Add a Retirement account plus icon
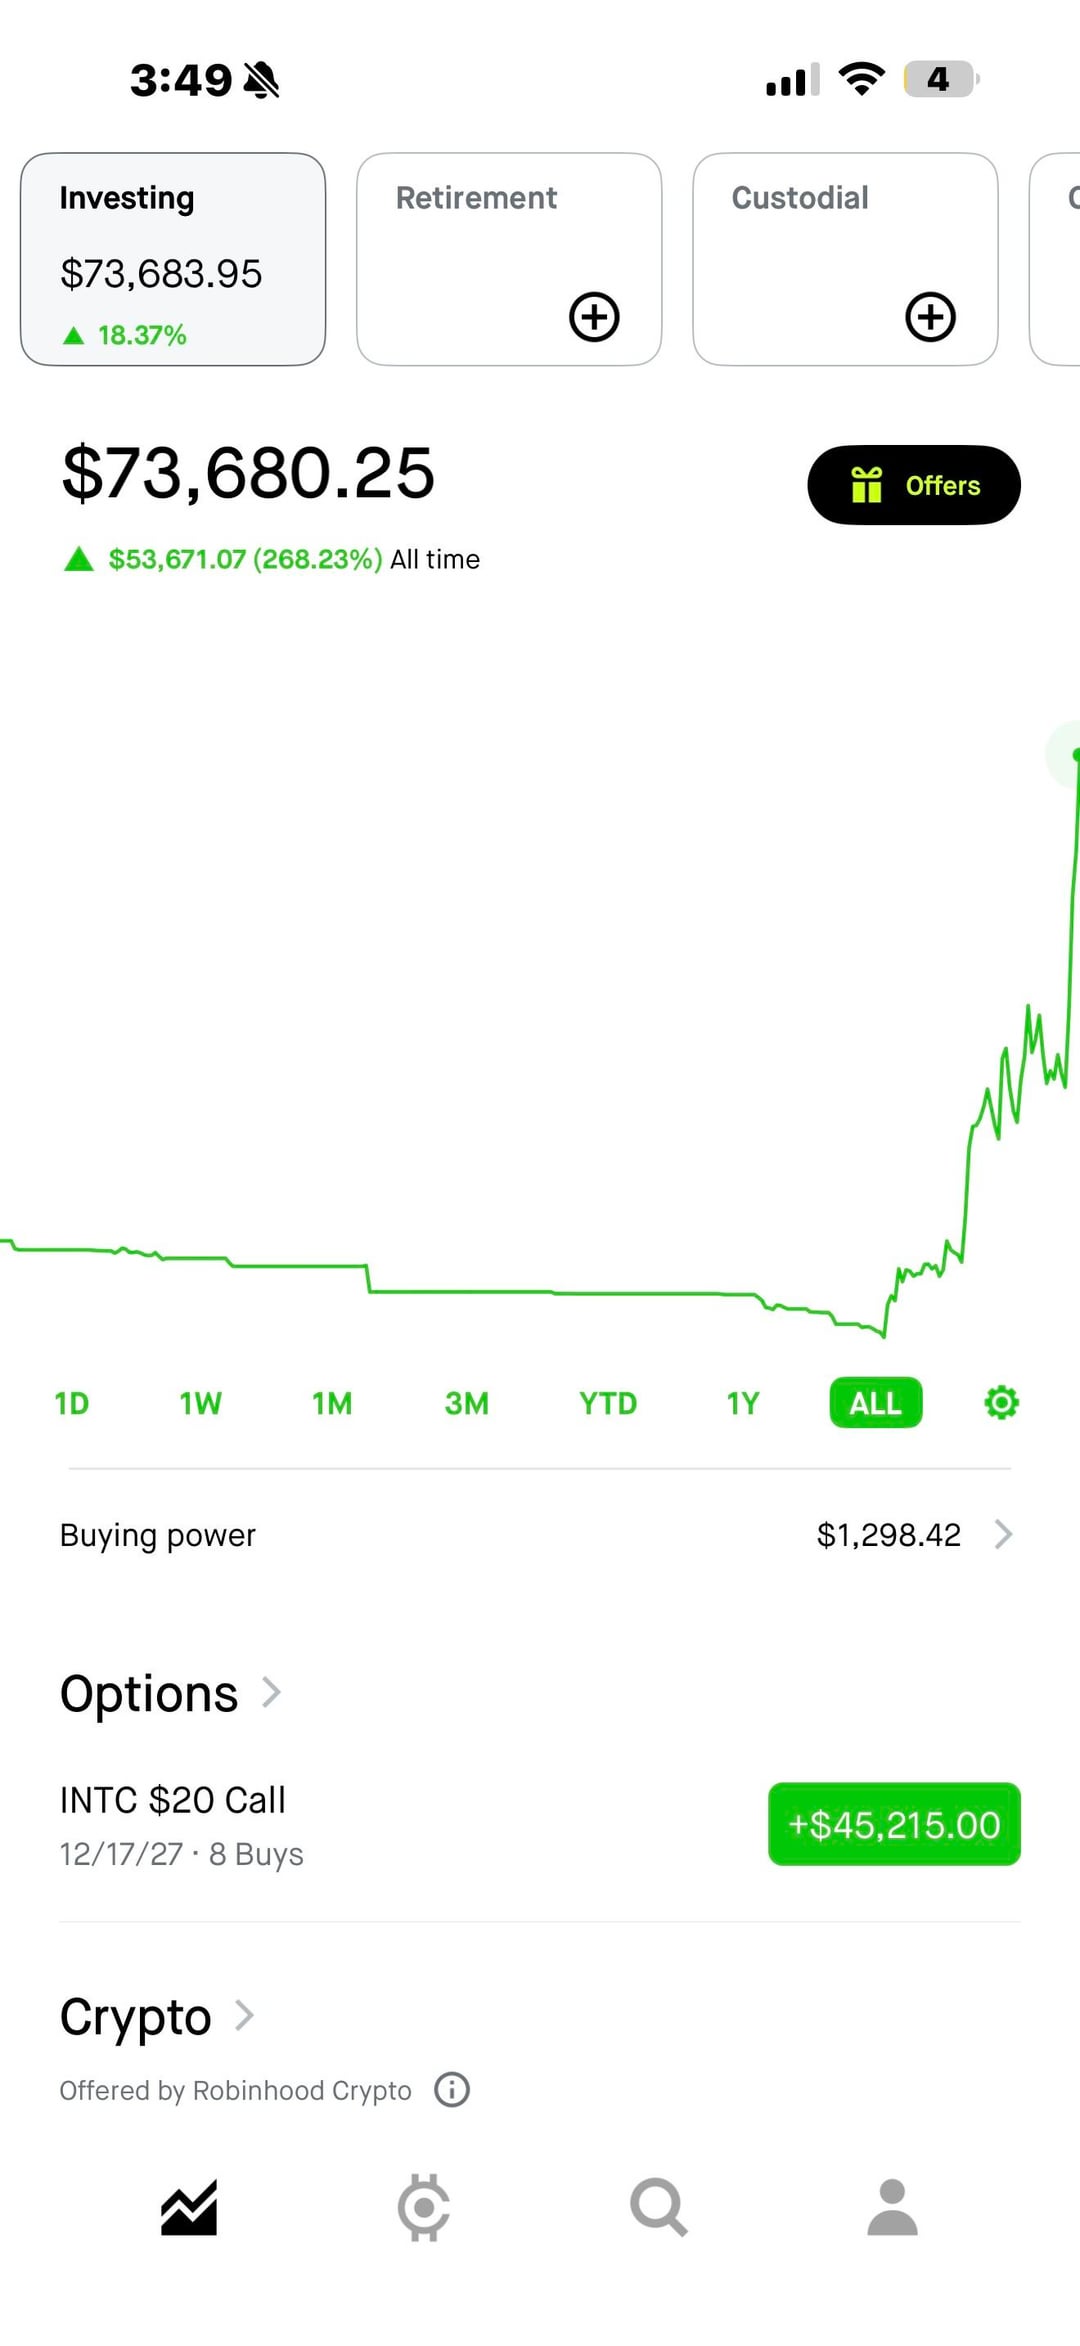The width and height of the screenshot is (1080, 2346). [x=594, y=317]
